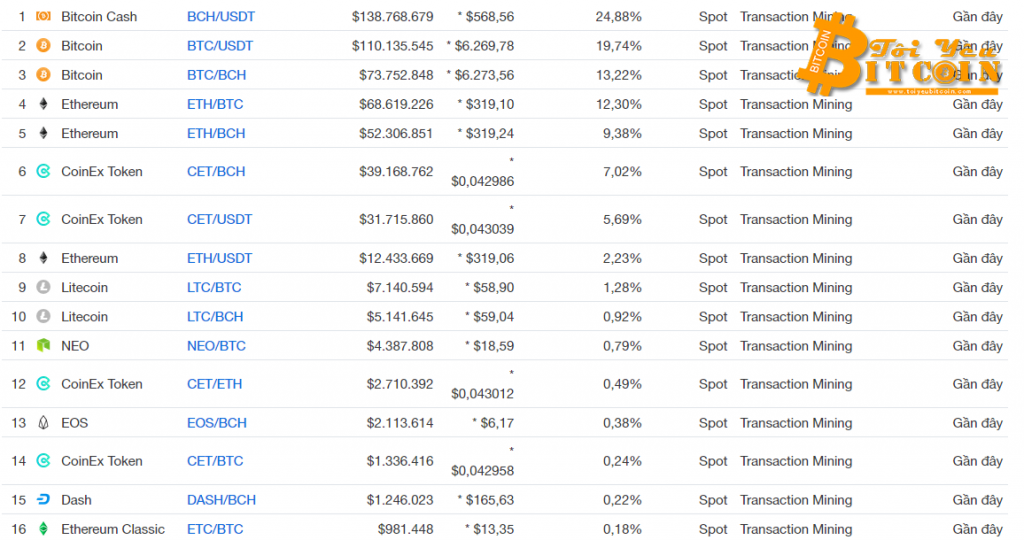This screenshot has height=540, width=1024.
Task: Follow the DASH/BCH pair link
Action: pos(221,500)
